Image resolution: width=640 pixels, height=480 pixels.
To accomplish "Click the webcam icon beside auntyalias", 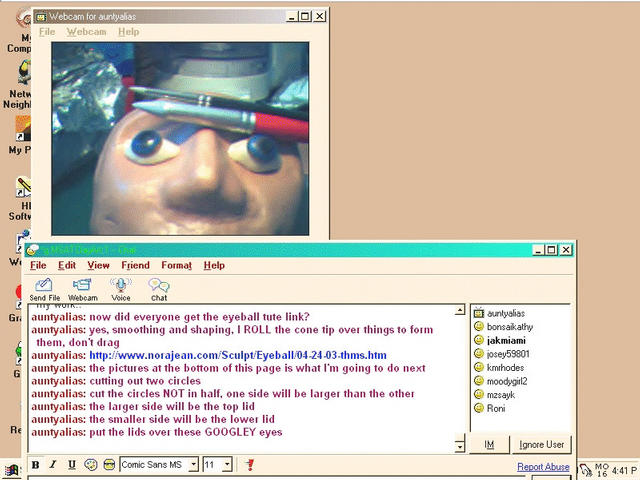I will (x=479, y=313).
